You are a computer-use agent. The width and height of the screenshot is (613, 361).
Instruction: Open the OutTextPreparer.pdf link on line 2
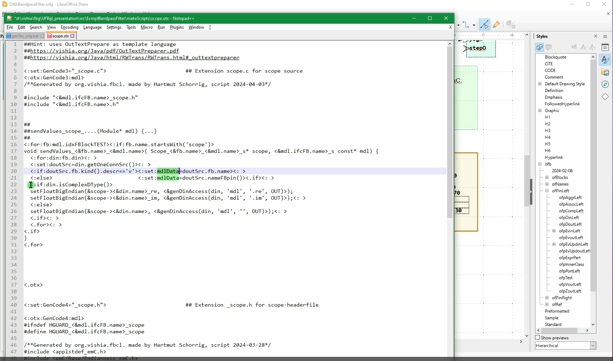pyautogui.click(x=104, y=51)
